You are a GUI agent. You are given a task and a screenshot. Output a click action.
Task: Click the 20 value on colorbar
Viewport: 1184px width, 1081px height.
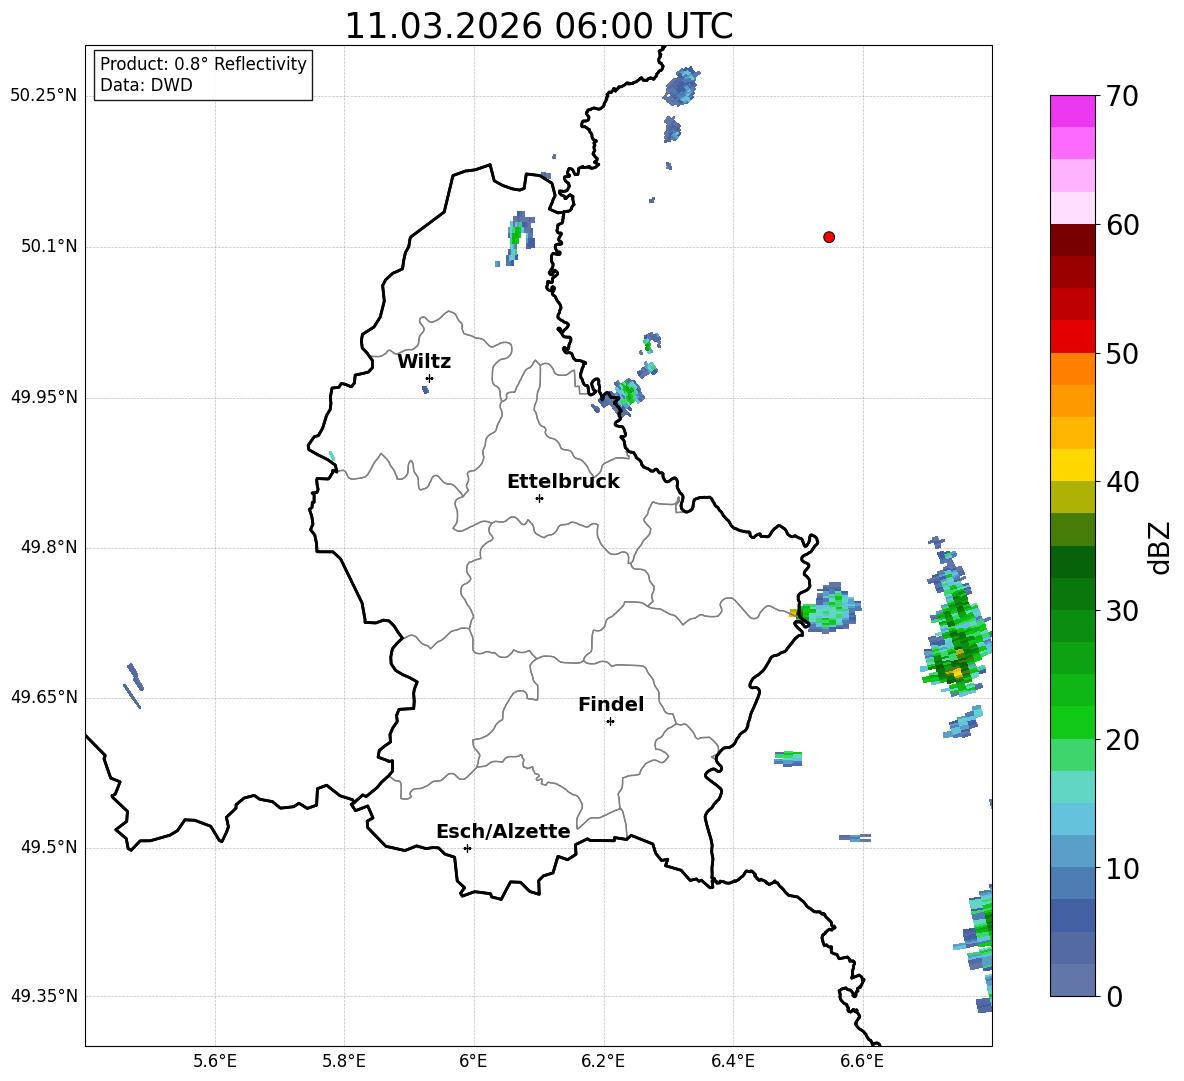pyautogui.click(x=1121, y=740)
